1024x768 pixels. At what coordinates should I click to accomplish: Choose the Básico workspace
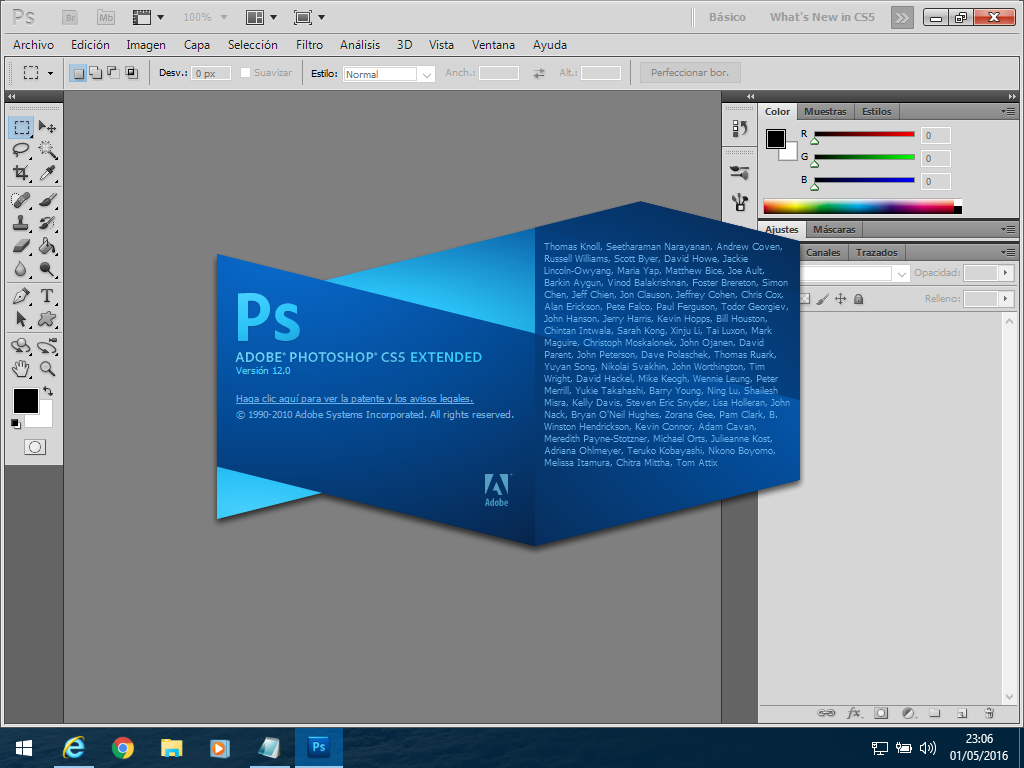(727, 18)
